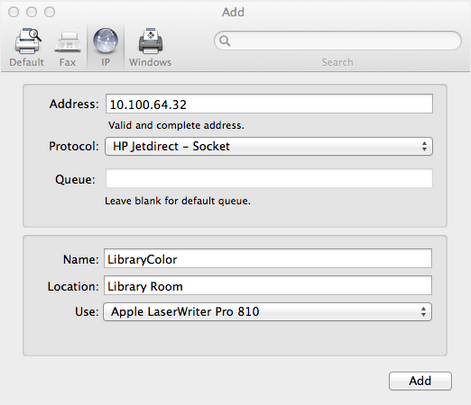Open the Use Apple LaserWriter Pro 810 dropdown

[x=267, y=312]
